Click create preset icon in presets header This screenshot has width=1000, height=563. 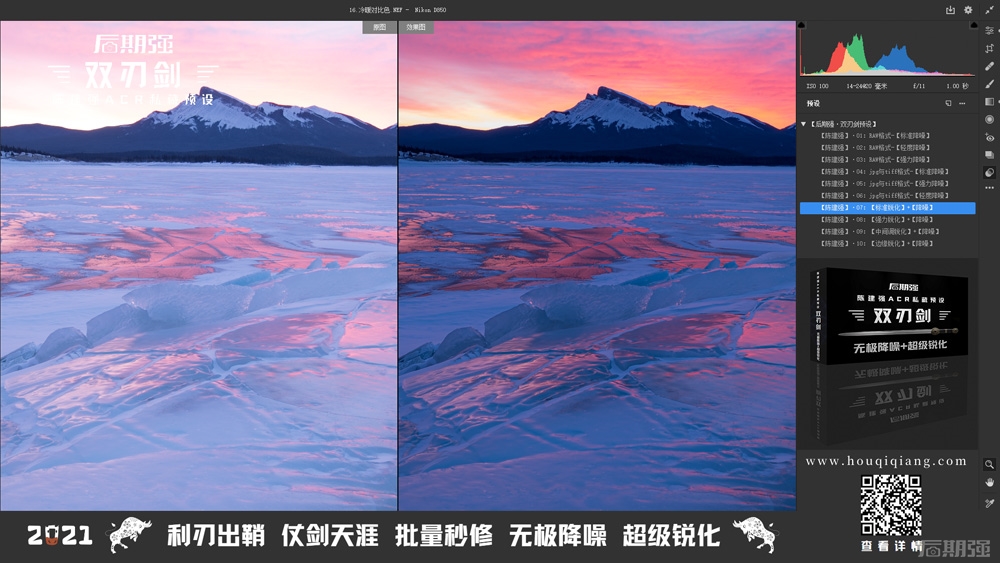point(948,103)
